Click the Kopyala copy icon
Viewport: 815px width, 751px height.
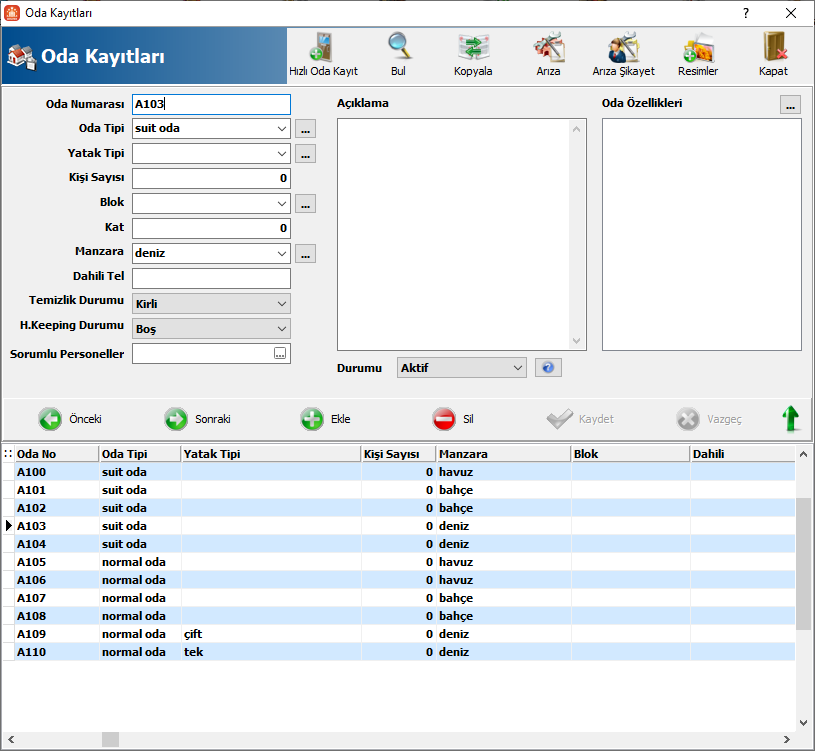(x=473, y=47)
